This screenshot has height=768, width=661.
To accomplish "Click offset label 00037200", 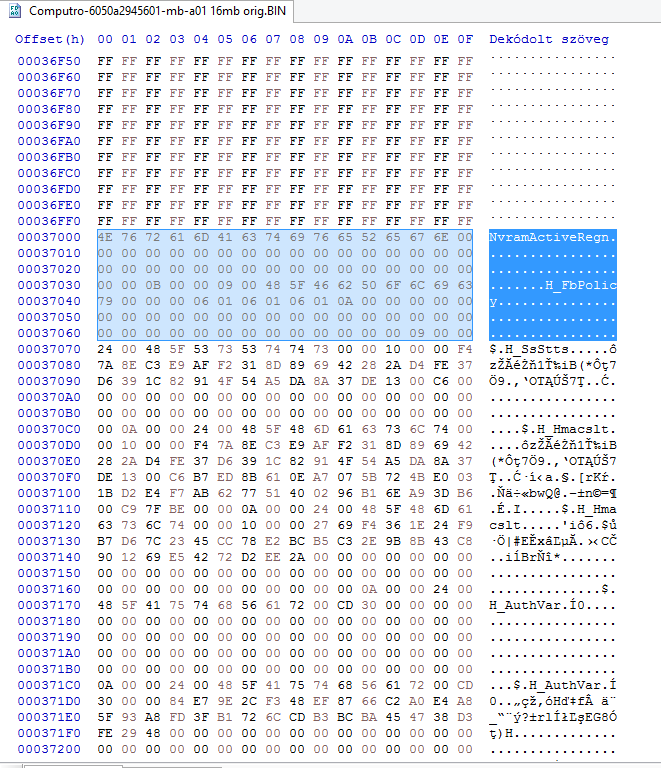I will [x=49, y=749].
